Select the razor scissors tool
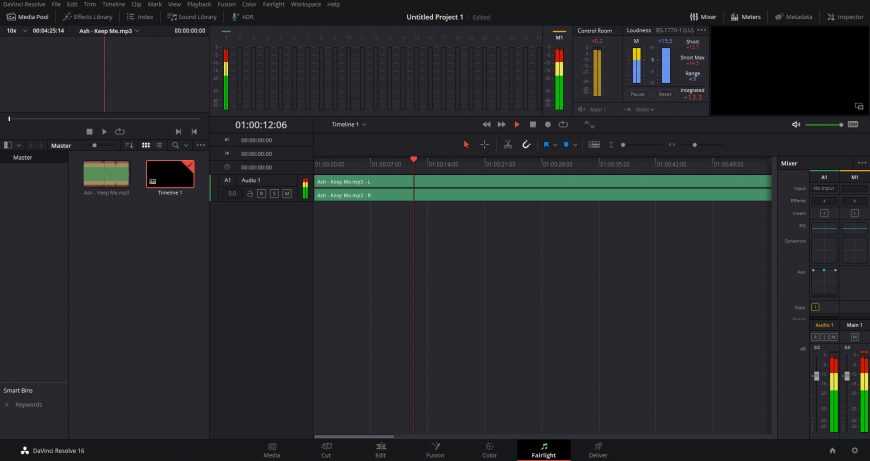Screen dimensions: 870x461 point(508,145)
